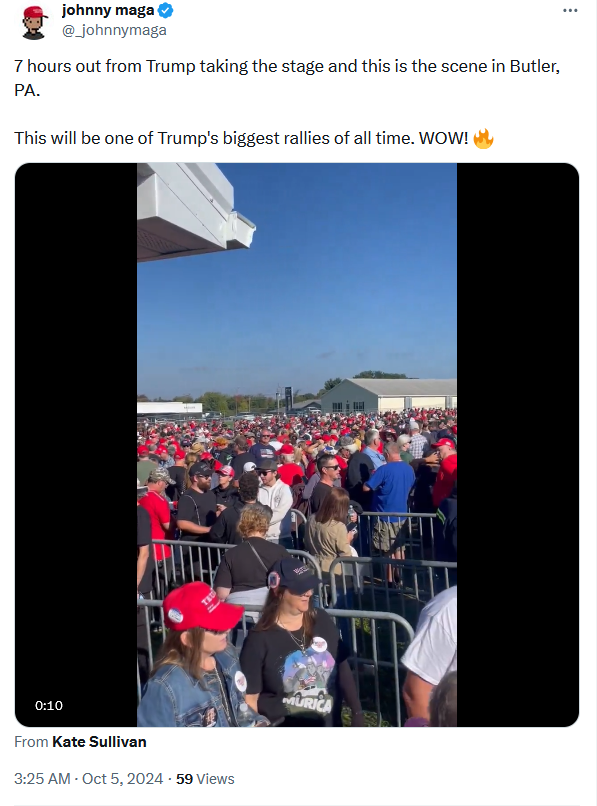The height and width of the screenshot is (806, 597).
Task: View the 59 Views count
Action: point(205,779)
